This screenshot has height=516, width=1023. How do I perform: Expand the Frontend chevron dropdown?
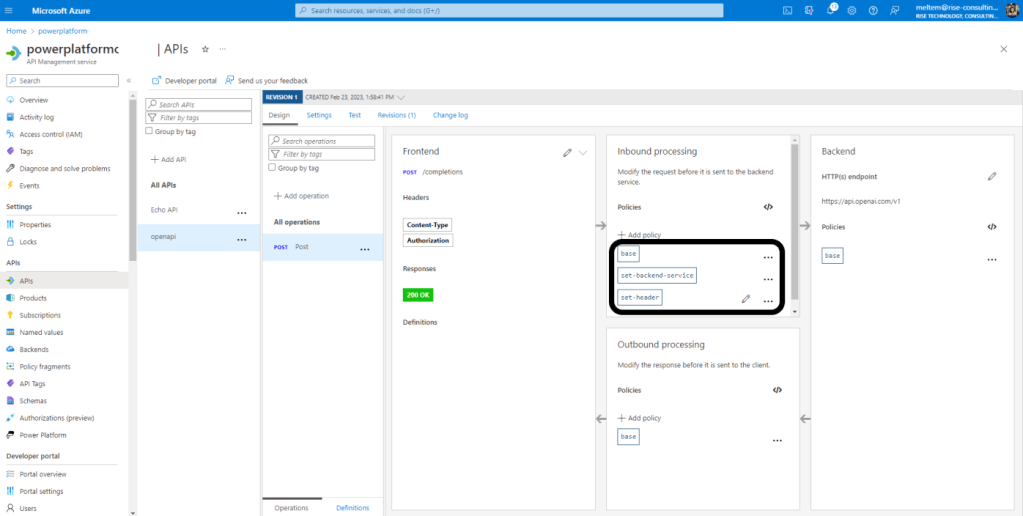[x=583, y=152]
